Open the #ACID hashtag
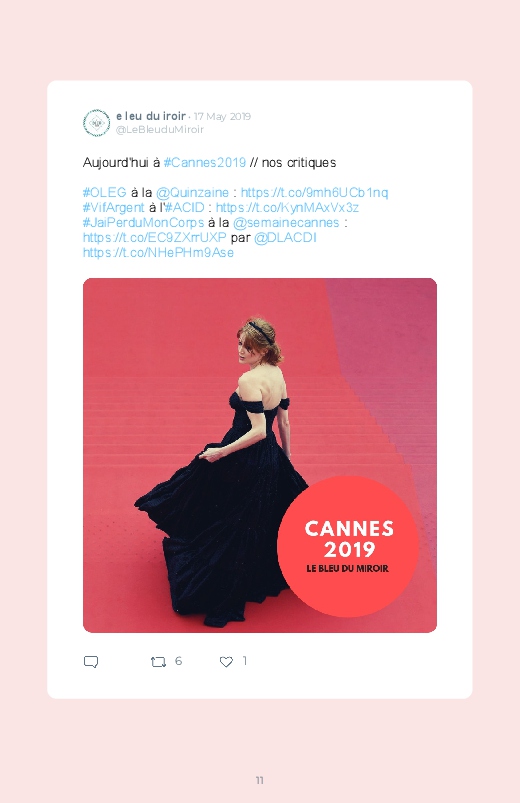This screenshot has height=803, width=520. point(185,207)
